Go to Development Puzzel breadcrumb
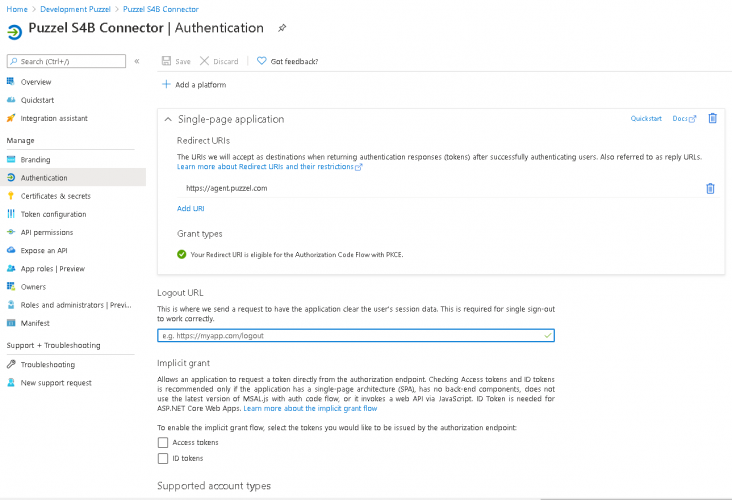Viewport: 732px width, 500px height. tap(75, 9)
